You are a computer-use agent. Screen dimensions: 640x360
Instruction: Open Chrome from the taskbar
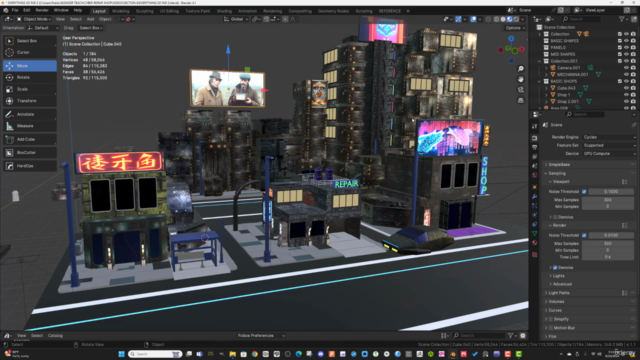click(x=255, y=354)
